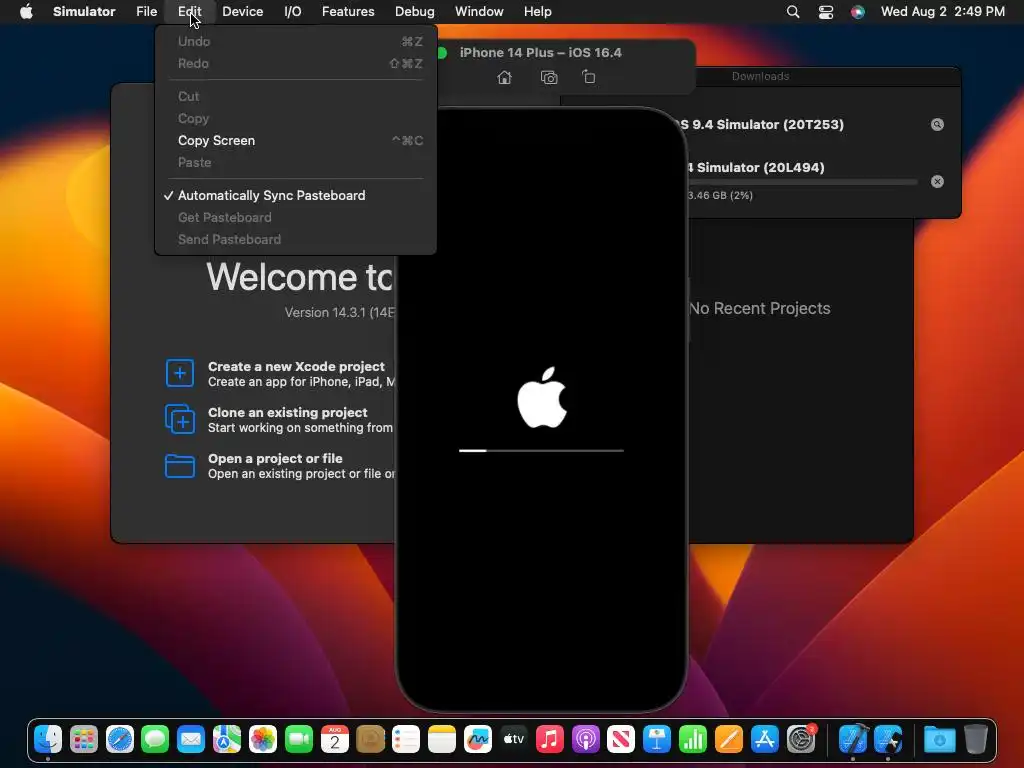Open Finder from the Dock
This screenshot has width=1024, height=768.
48,739
